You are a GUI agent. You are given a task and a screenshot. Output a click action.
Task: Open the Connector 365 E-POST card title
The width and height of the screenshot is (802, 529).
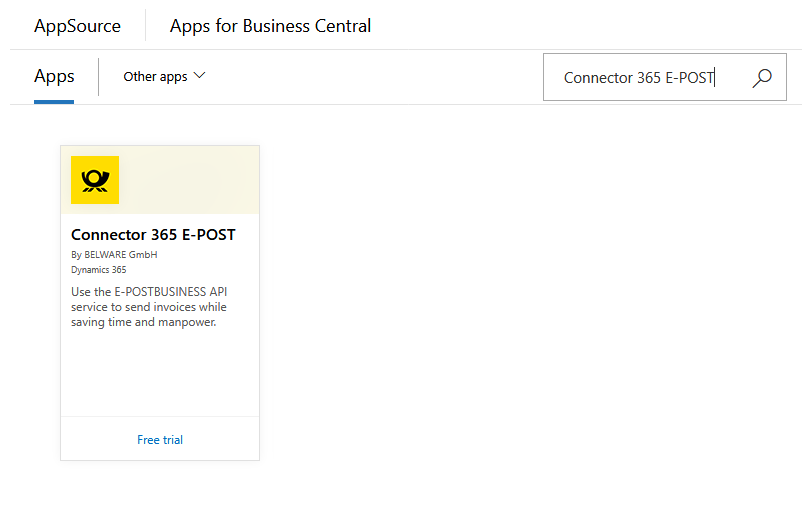[153, 234]
